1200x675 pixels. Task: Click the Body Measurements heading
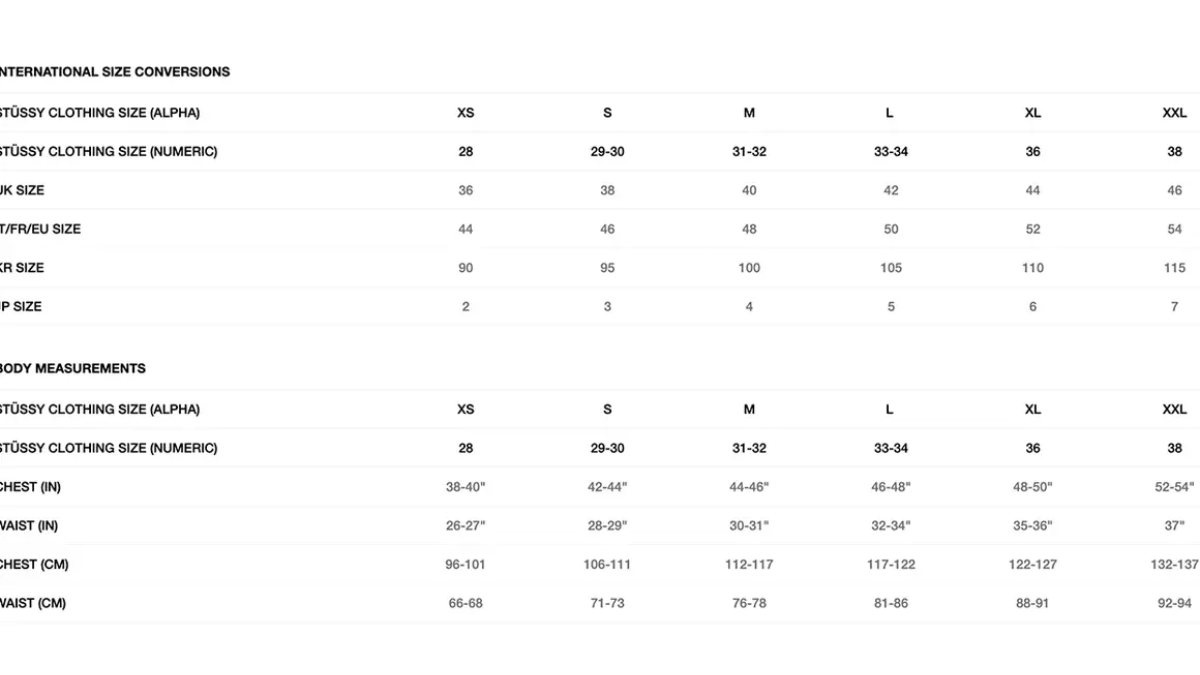coord(72,369)
